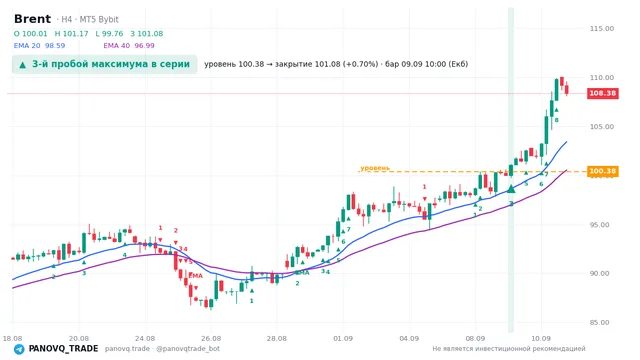This screenshot has height=360, width=640.
Task: Click the orange уровень level label
Action: tap(375, 168)
